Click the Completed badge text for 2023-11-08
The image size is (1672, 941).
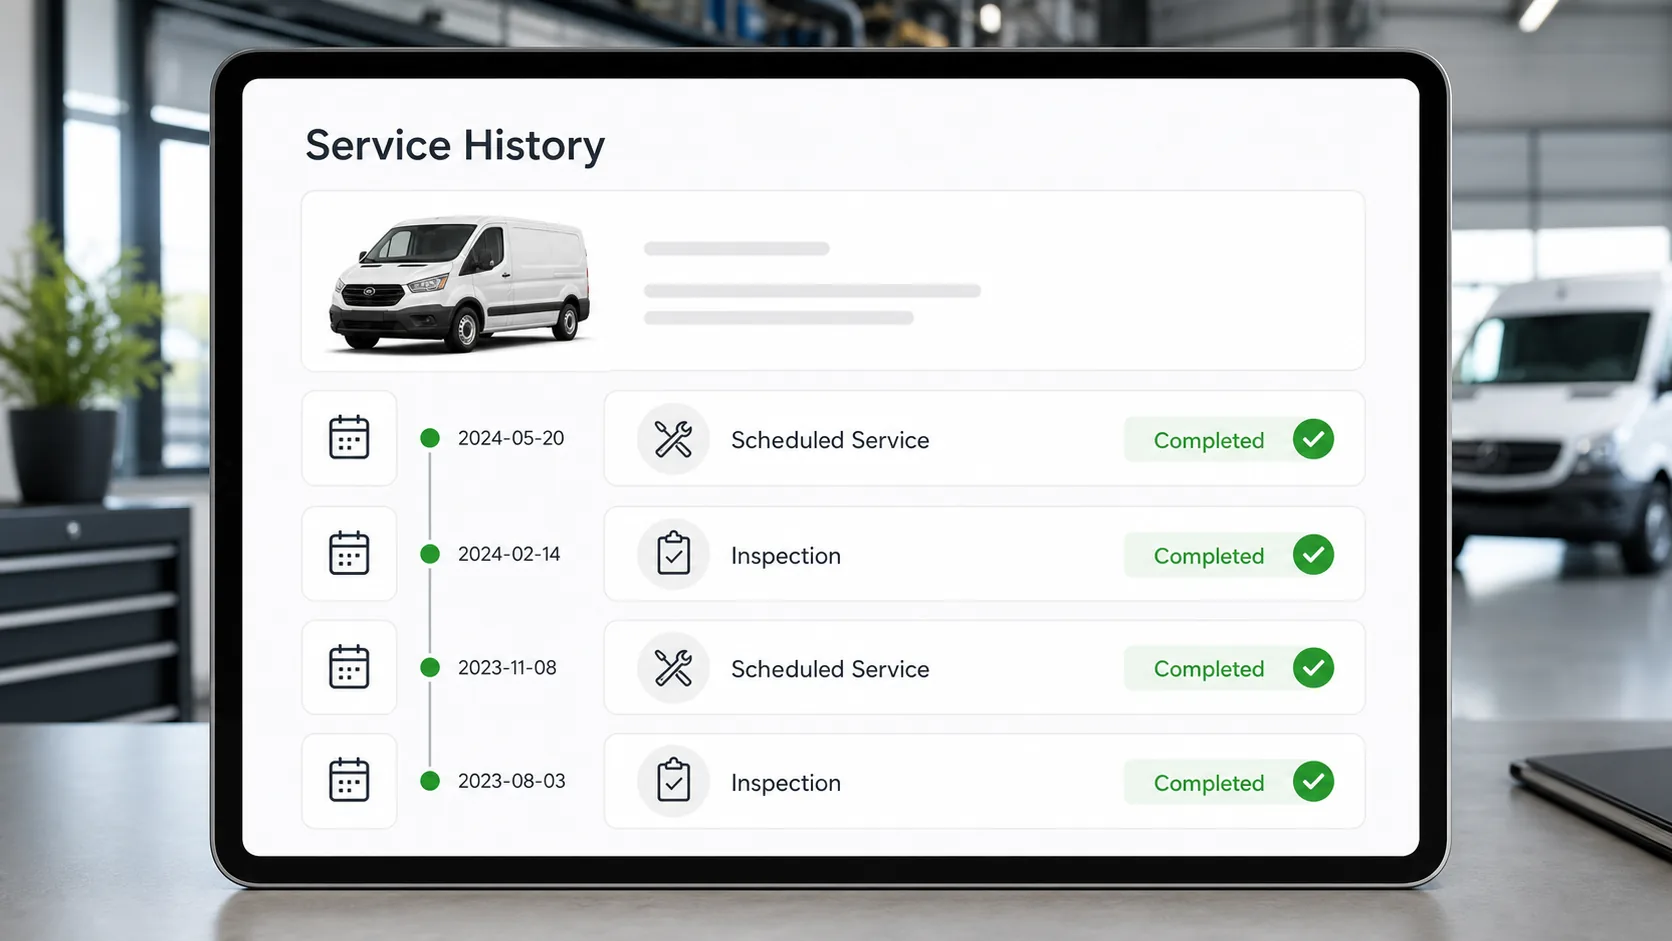(x=1209, y=669)
